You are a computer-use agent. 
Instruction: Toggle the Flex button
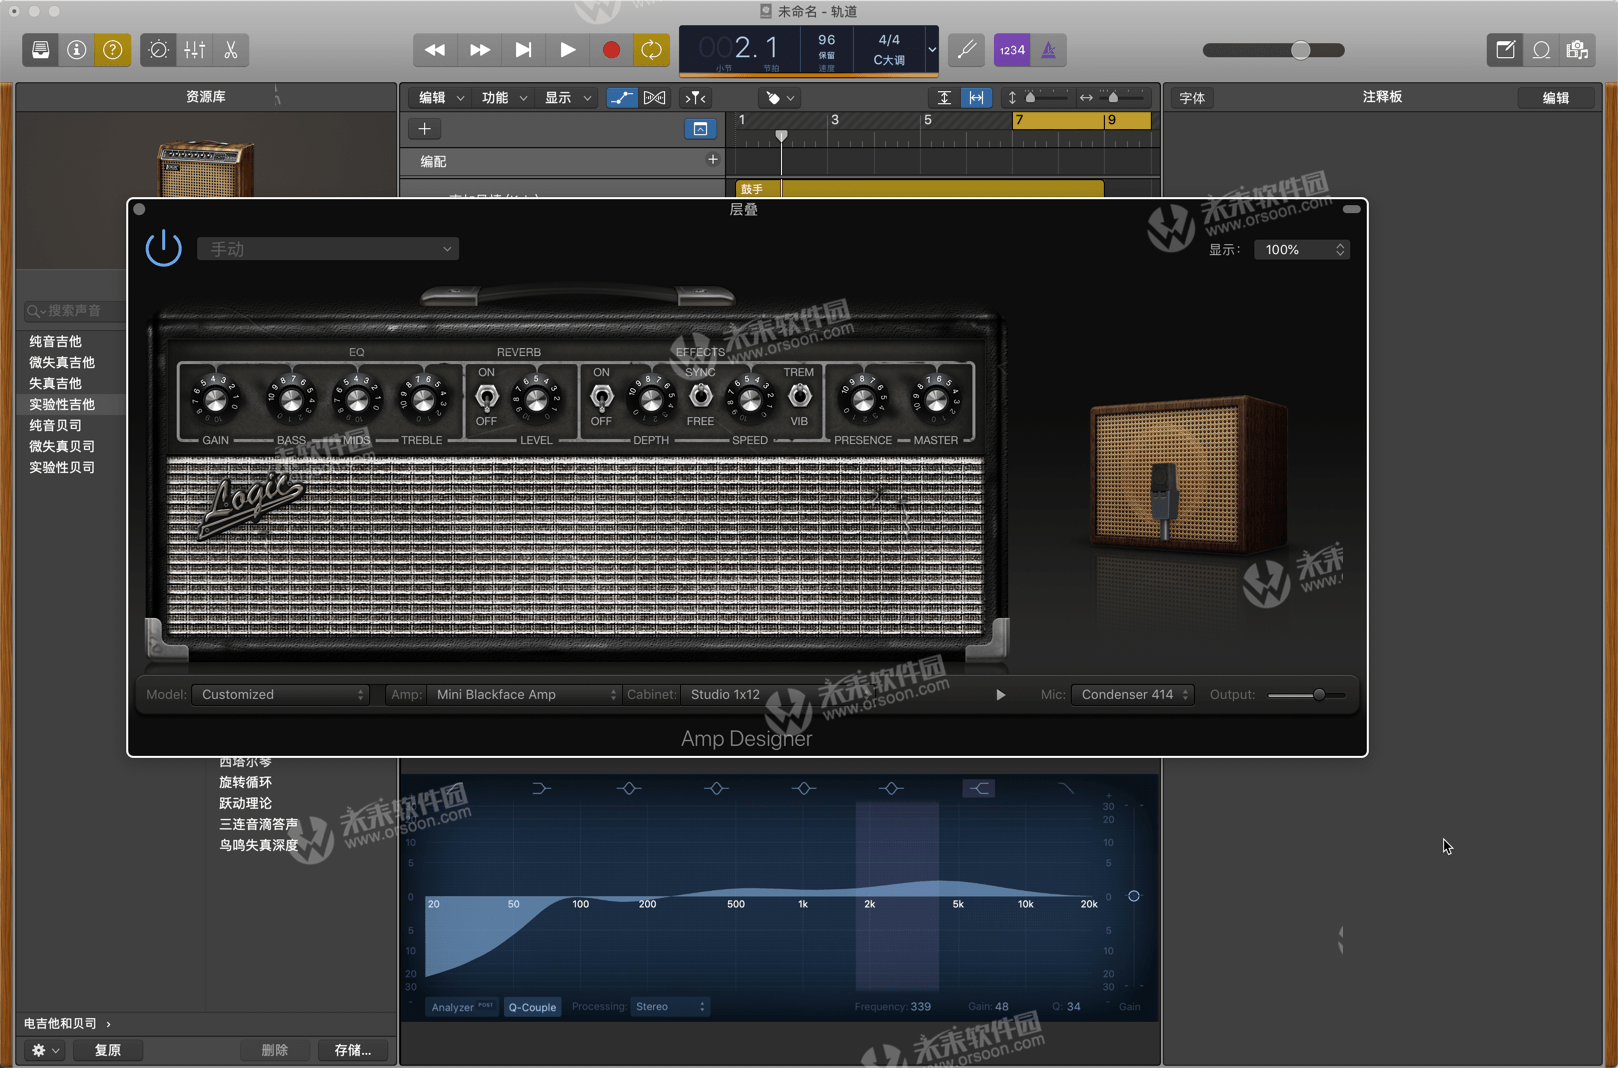click(x=654, y=98)
